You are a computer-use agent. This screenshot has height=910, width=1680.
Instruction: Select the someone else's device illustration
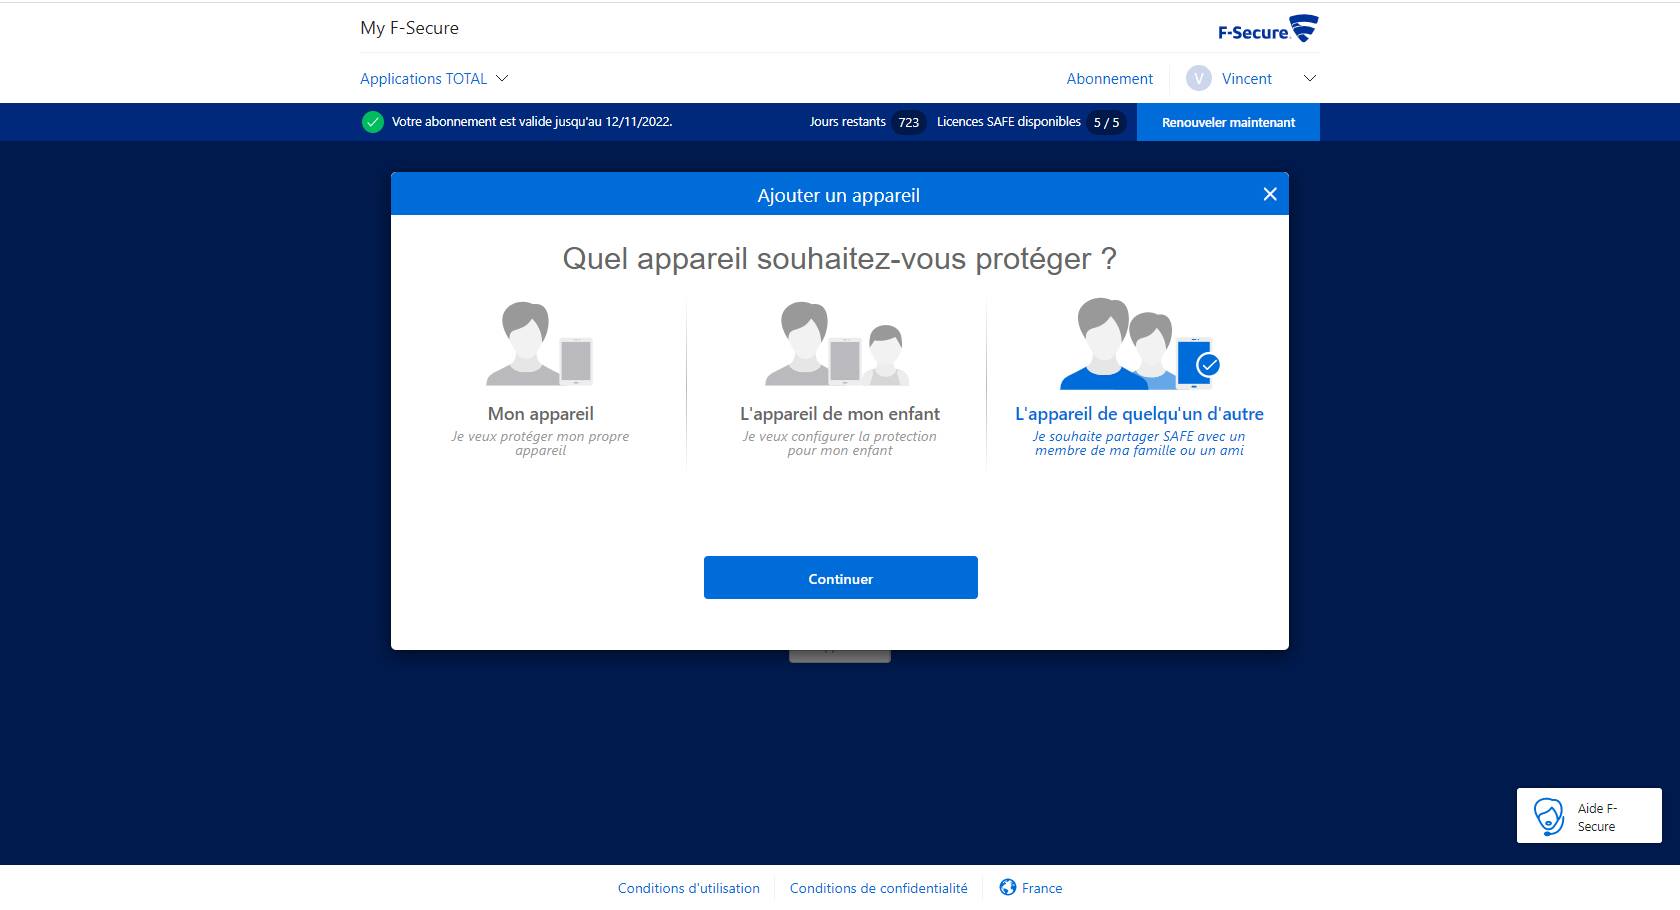(1140, 344)
